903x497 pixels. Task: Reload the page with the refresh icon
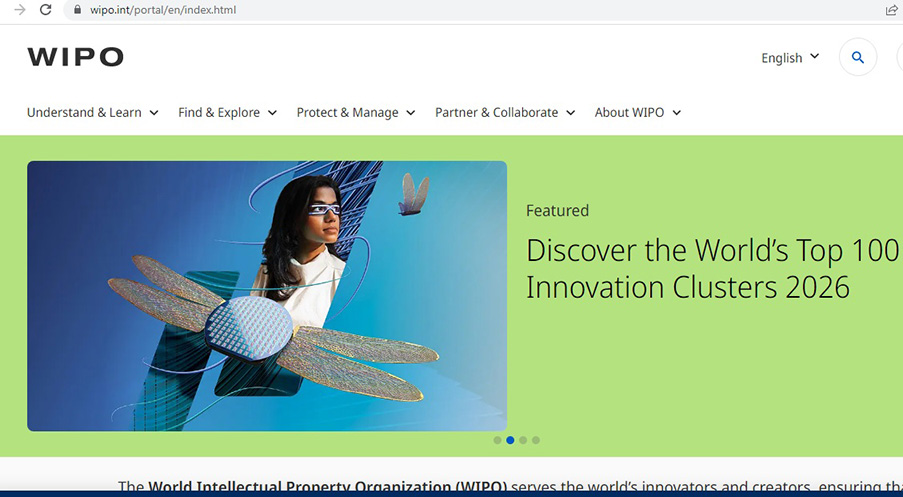45,10
